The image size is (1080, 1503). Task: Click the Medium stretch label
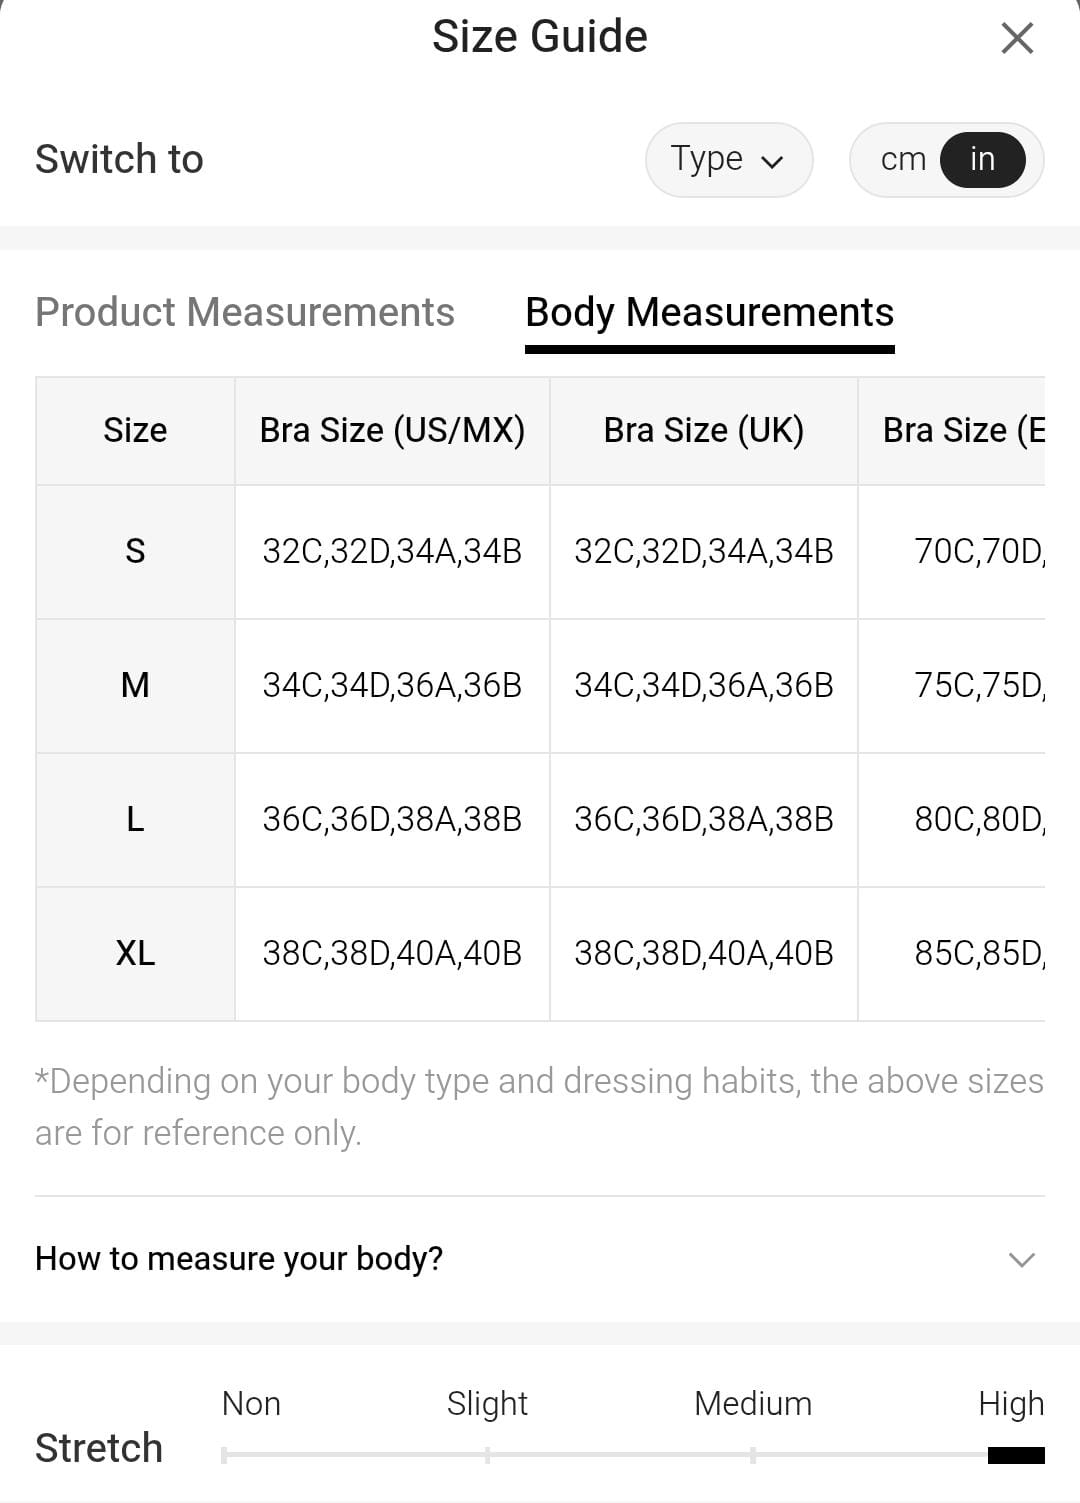coord(752,1403)
